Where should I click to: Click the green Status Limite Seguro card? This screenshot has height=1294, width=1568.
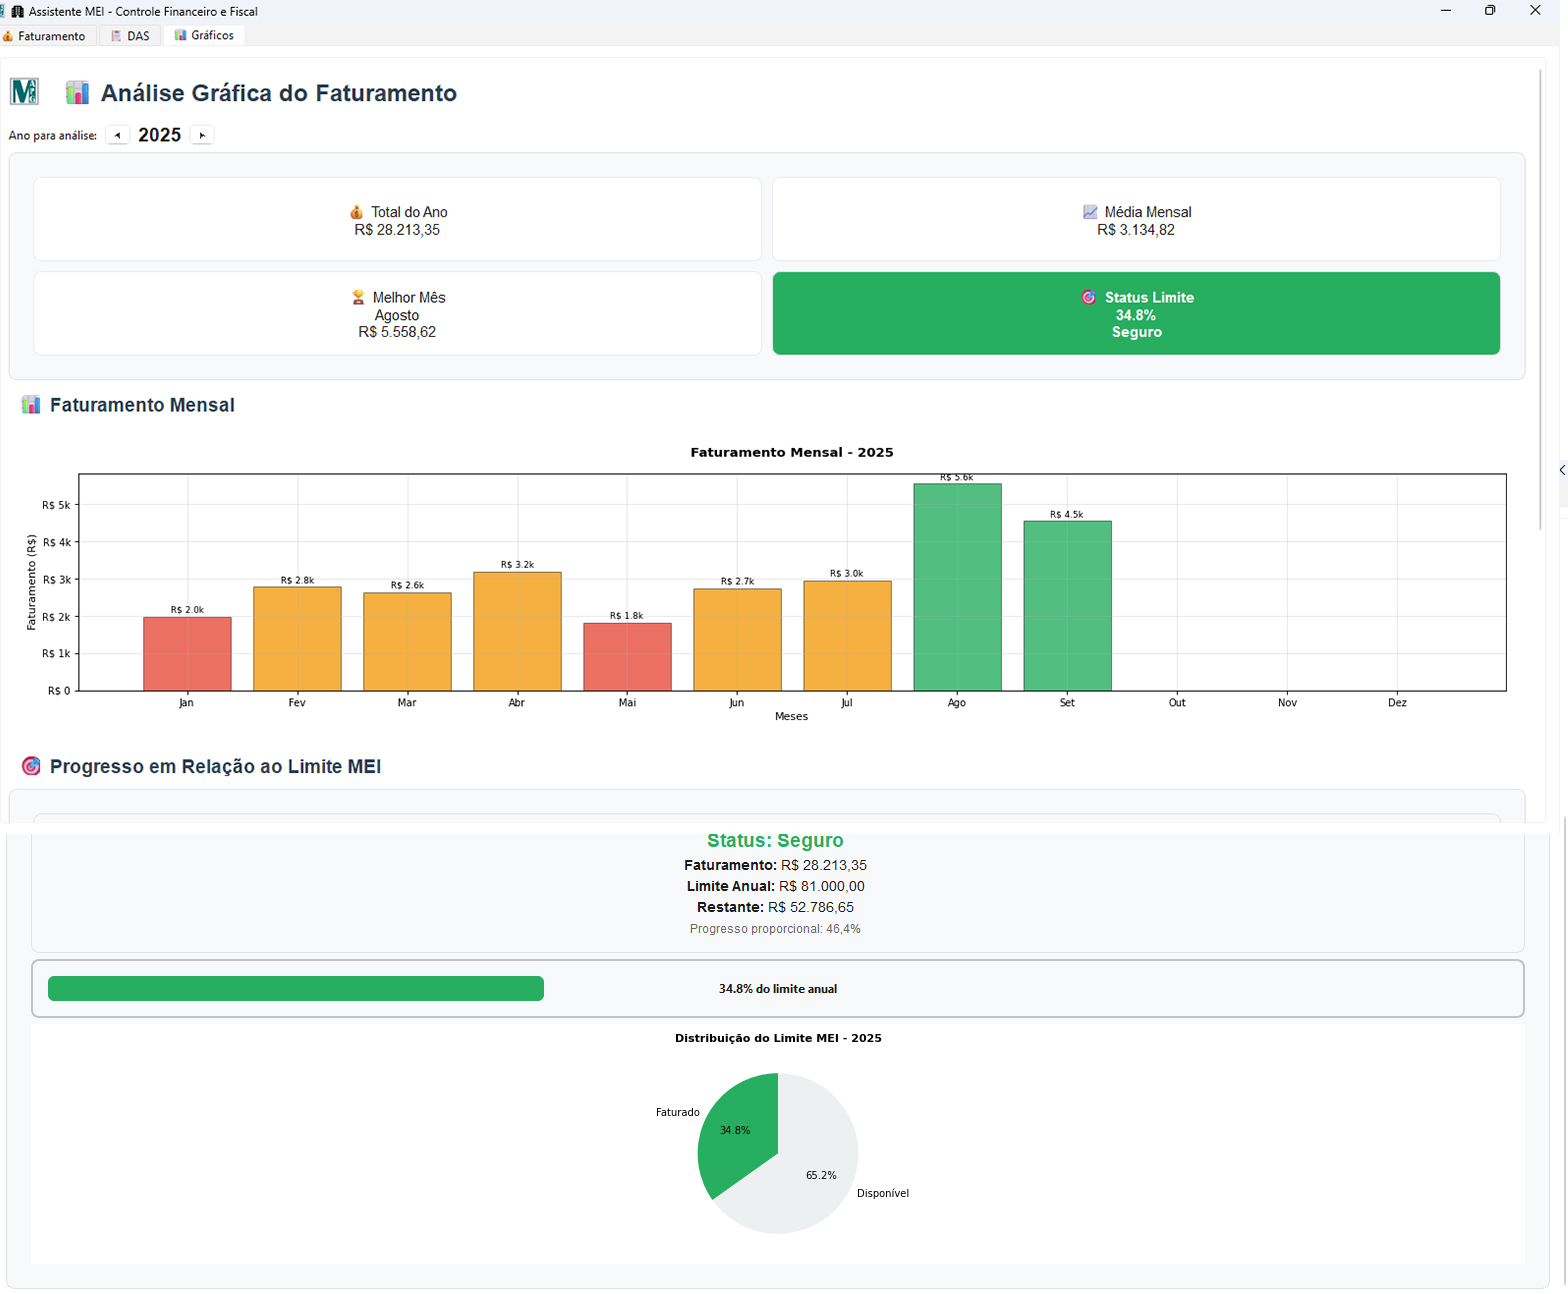[1136, 314]
